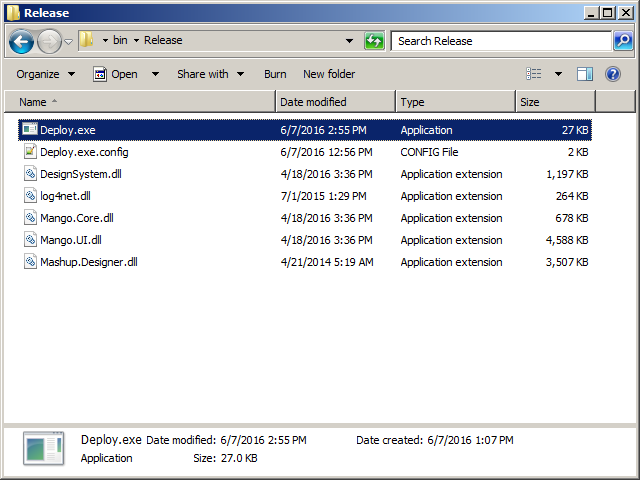Viewport: 640px width, 480px height.
Task: Click the Back navigation arrow button
Action: pyautogui.click(x=22, y=41)
